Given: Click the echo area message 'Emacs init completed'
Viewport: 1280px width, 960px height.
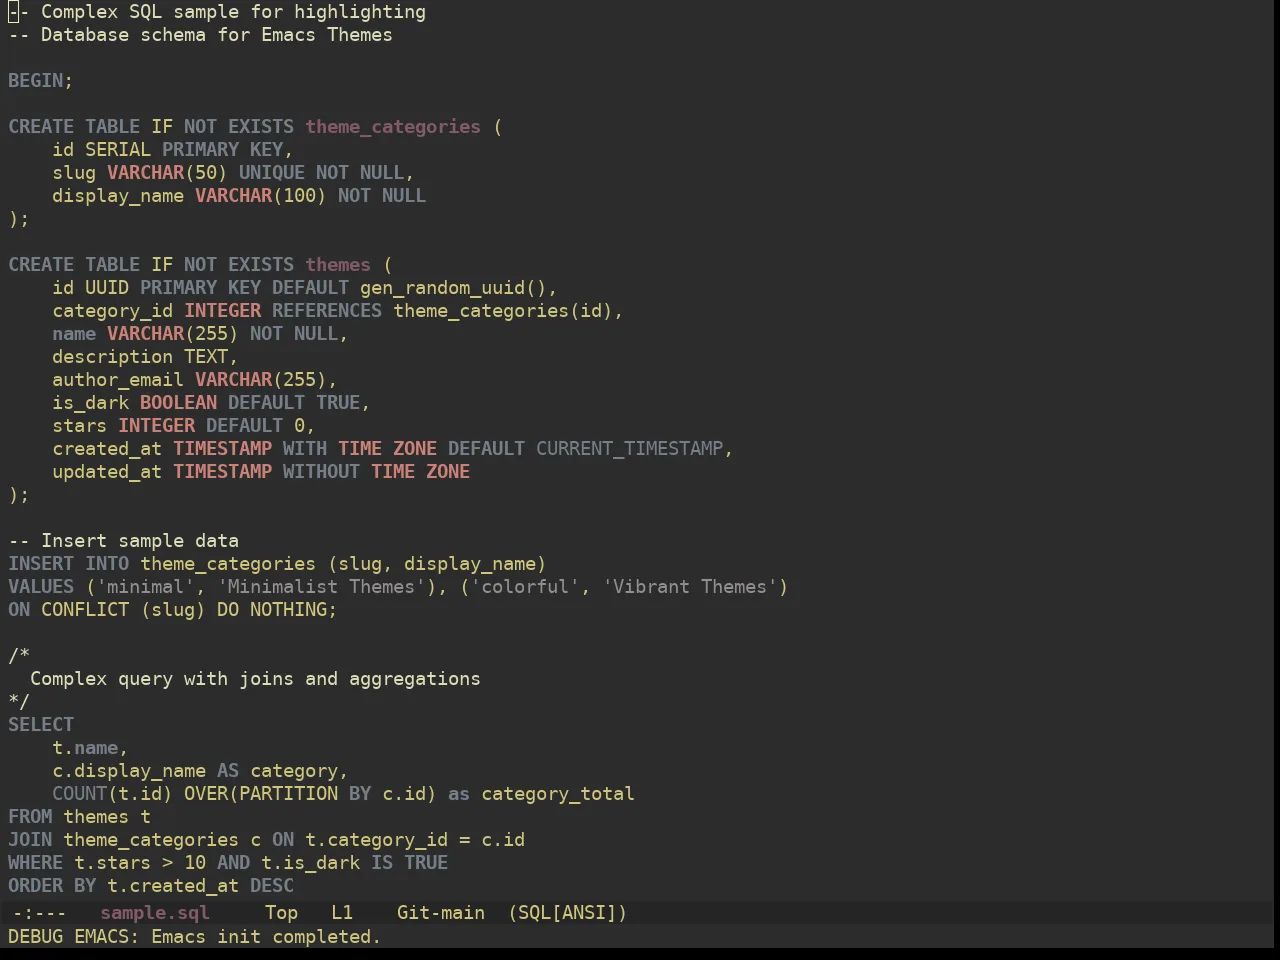Looking at the screenshot, I should [x=266, y=937].
